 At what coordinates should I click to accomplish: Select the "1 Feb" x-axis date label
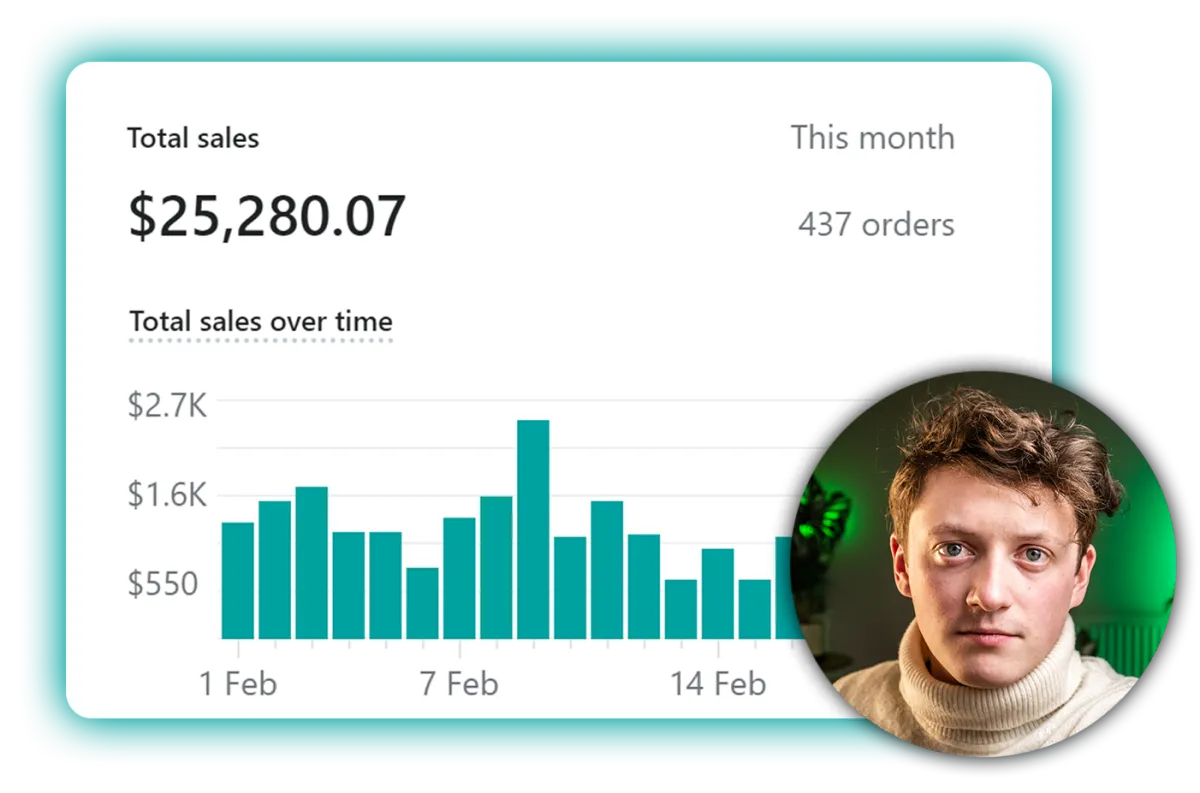click(238, 684)
